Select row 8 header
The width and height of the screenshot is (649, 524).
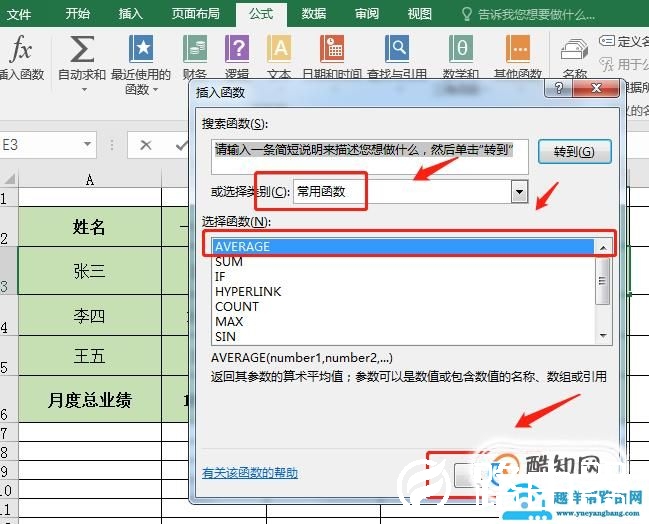[x=8, y=451]
